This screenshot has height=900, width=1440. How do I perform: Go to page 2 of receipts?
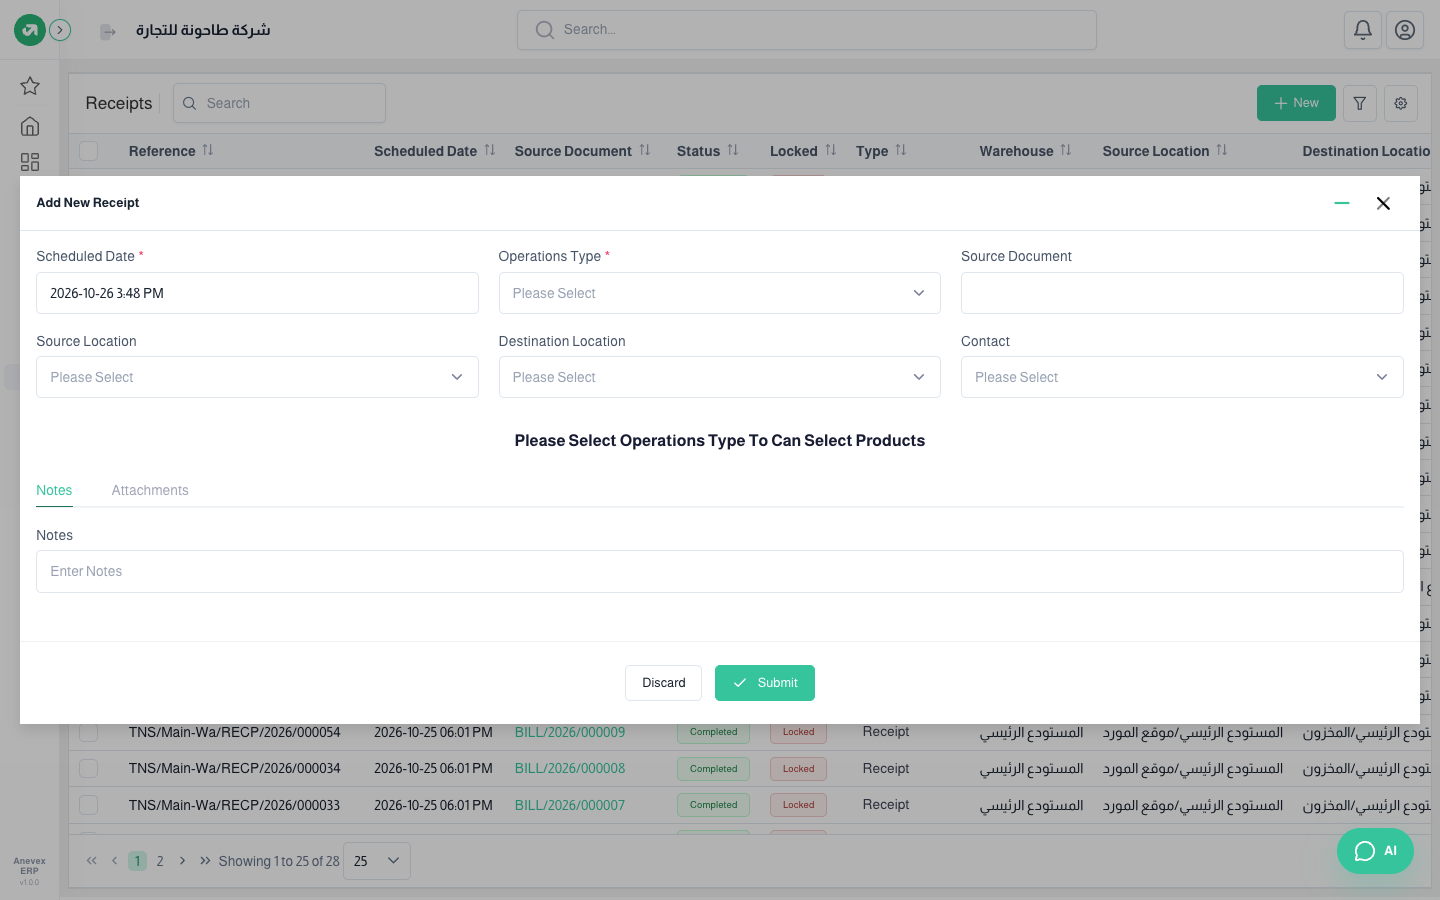click(160, 861)
